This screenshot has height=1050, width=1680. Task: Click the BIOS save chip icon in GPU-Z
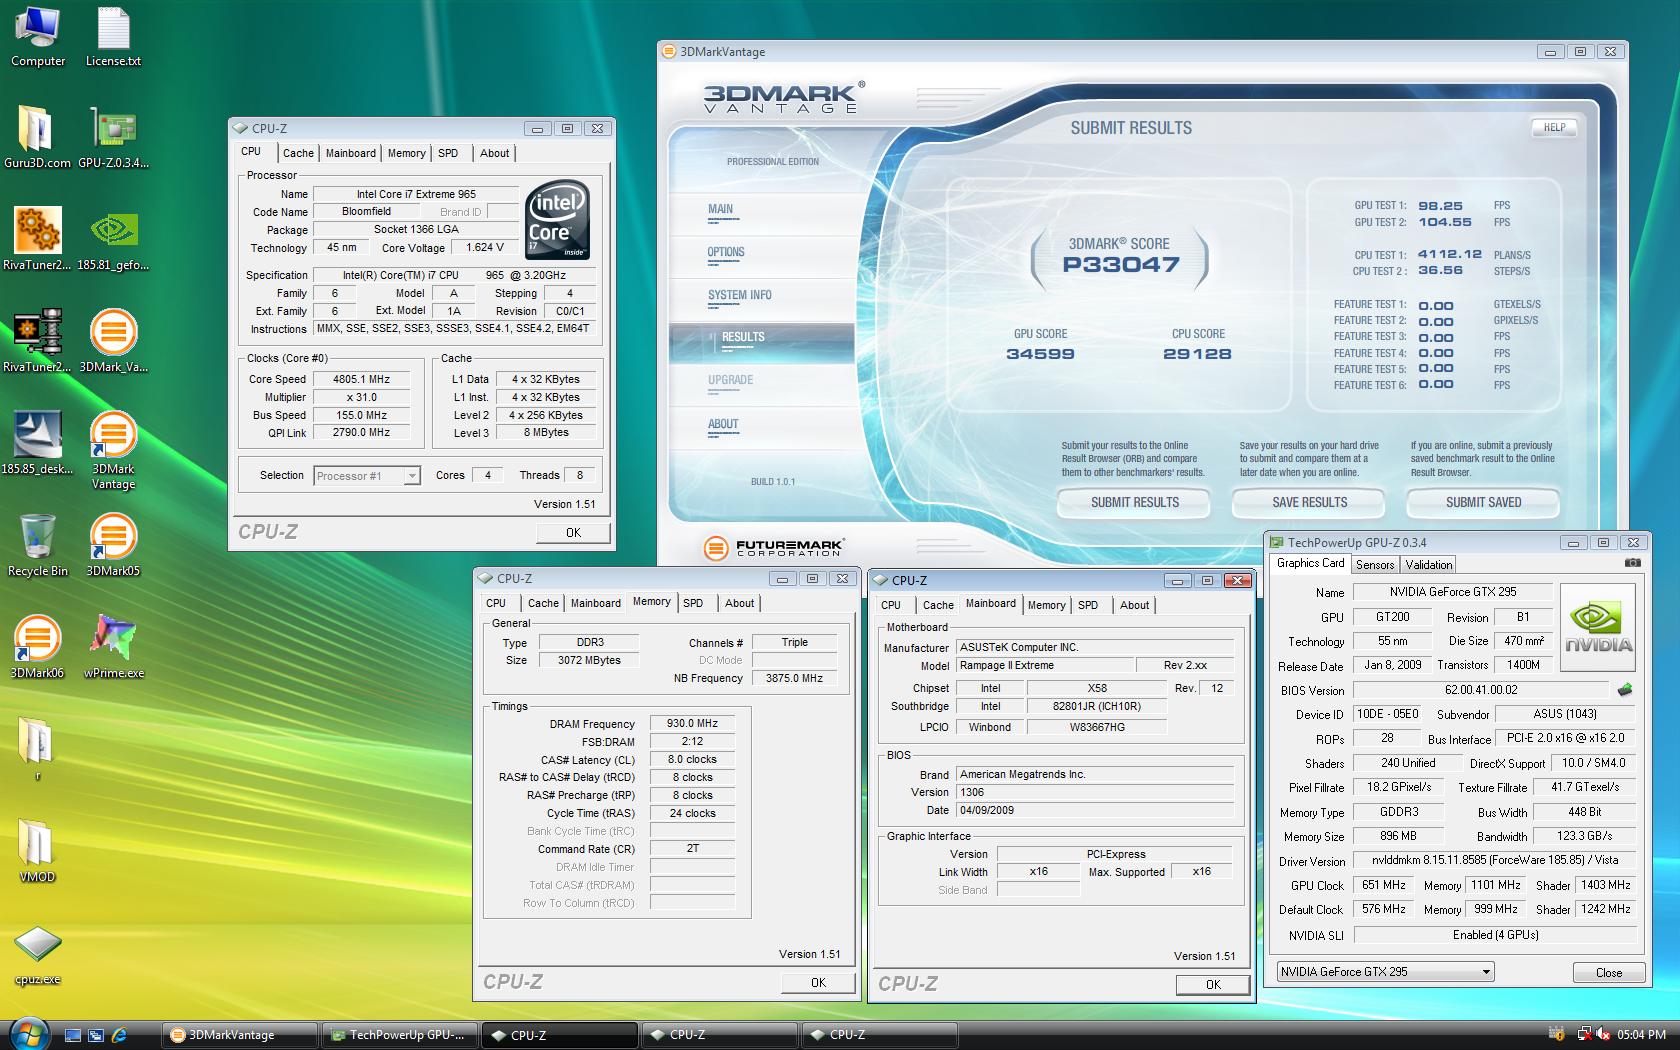click(x=1625, y=689)
